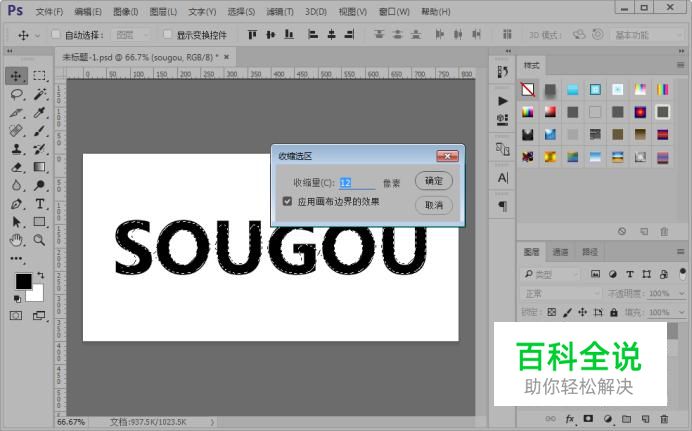Close the 未标题-1.psd document tab
Screen dimensions: 692x431
pyautogui.click(x=226, y=57)
